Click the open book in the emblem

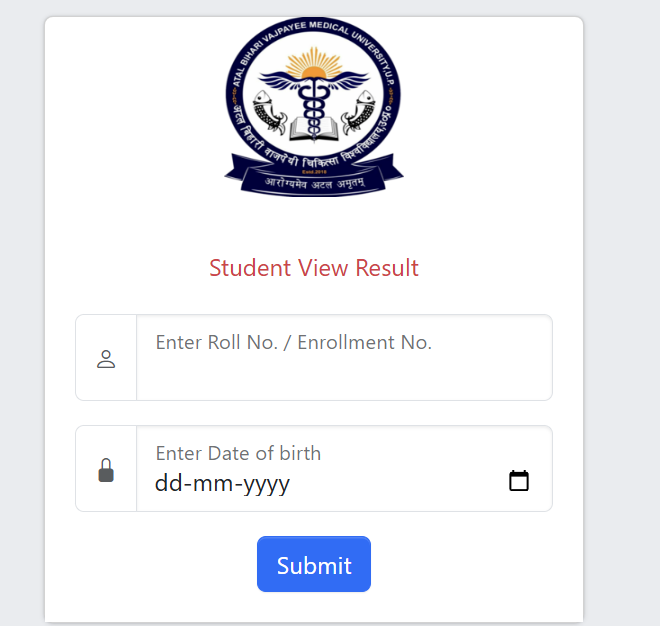coord(314,128)
